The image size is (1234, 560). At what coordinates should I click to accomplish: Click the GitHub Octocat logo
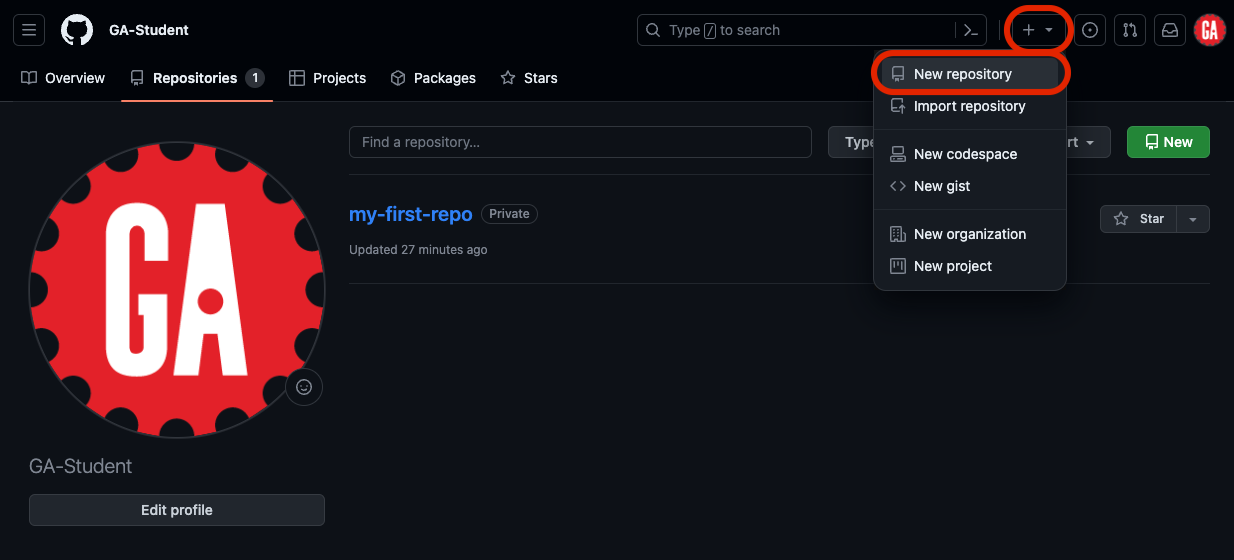pyautogui.click(x=77, y=30)
